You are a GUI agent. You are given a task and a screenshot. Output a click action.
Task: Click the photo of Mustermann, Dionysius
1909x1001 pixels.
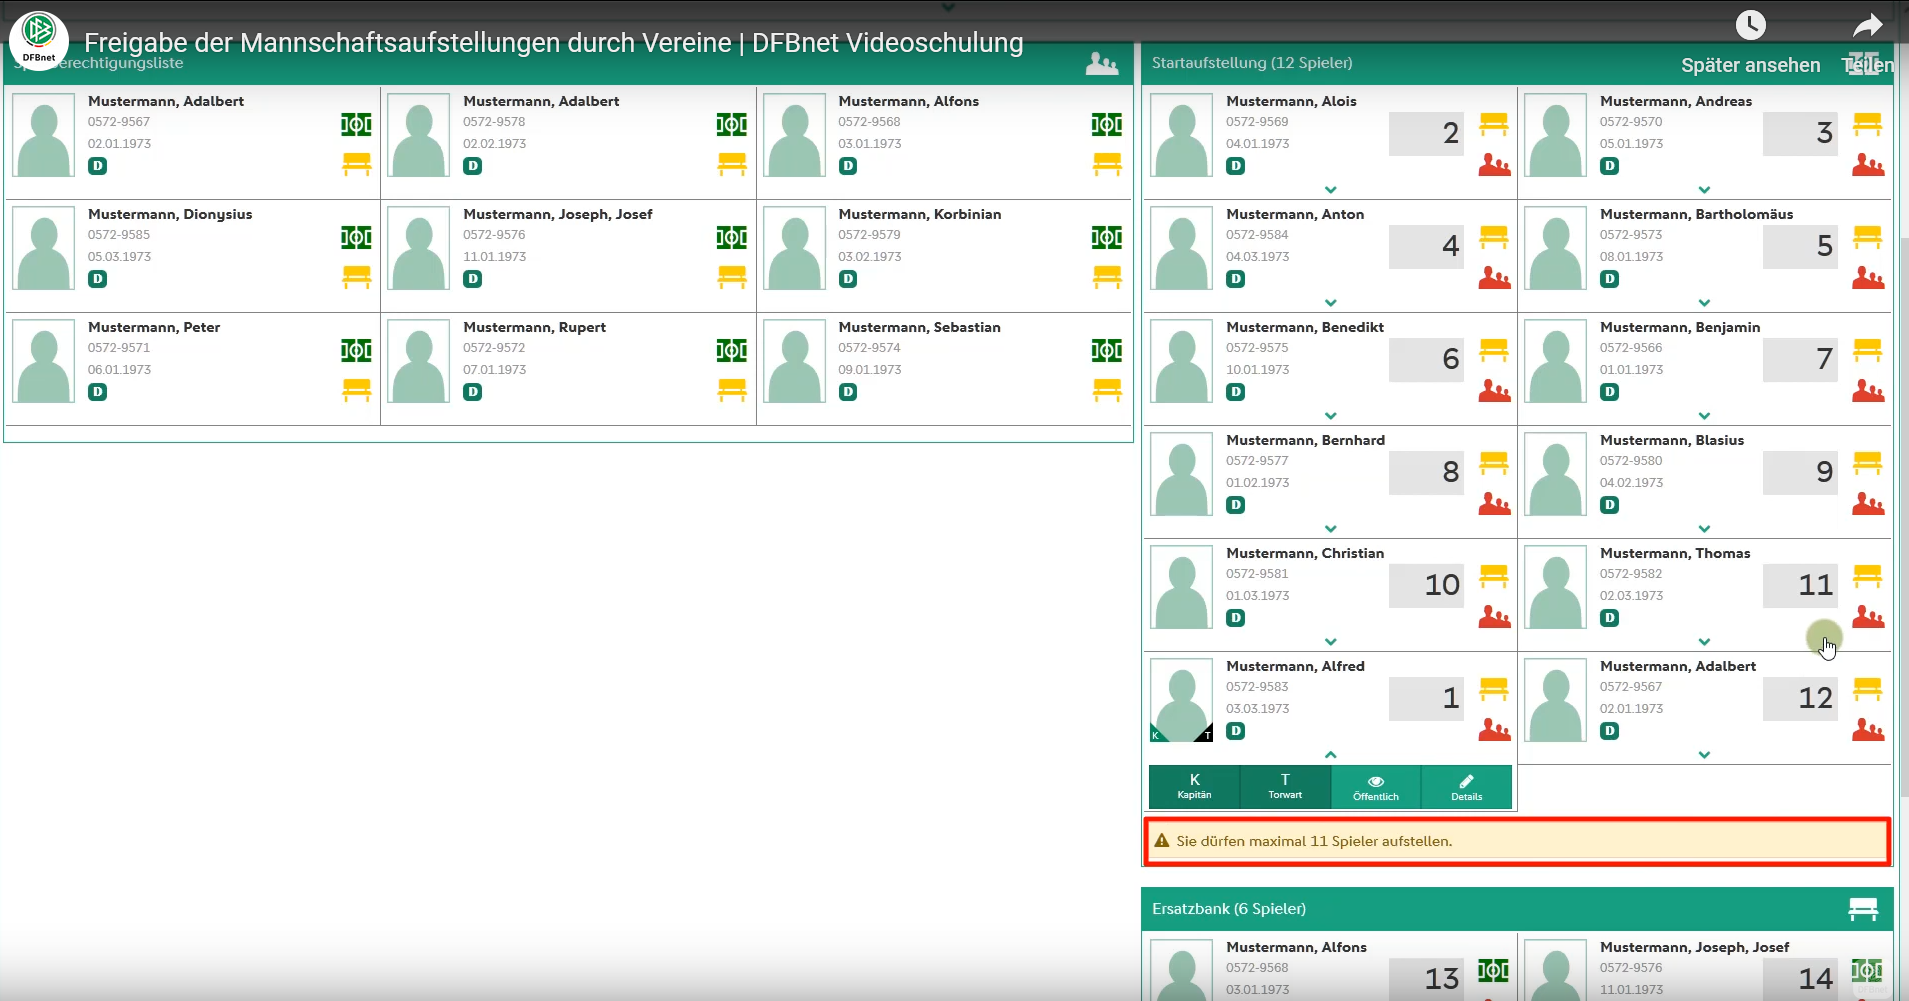(44, 248)
